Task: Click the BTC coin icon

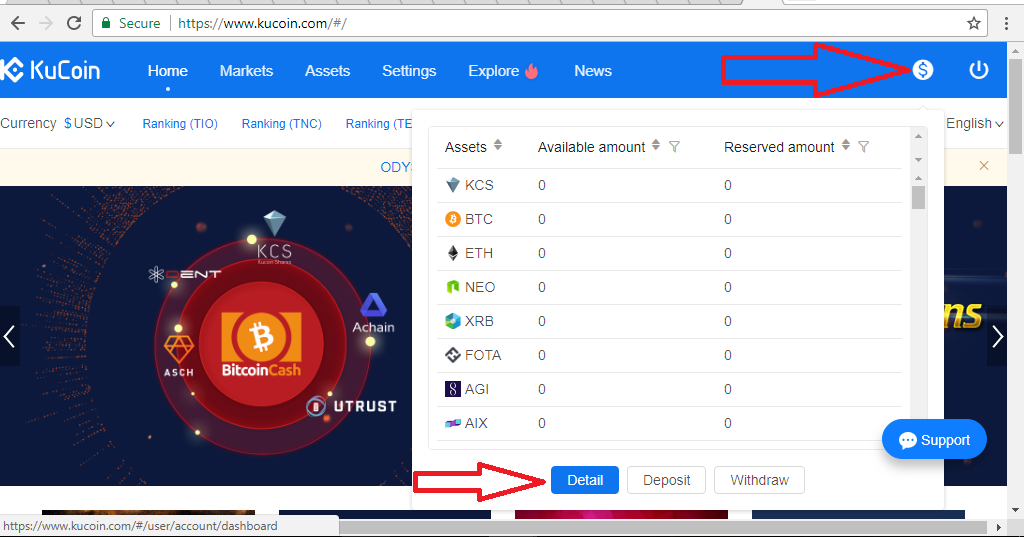Action: click(x=453, y=219)
